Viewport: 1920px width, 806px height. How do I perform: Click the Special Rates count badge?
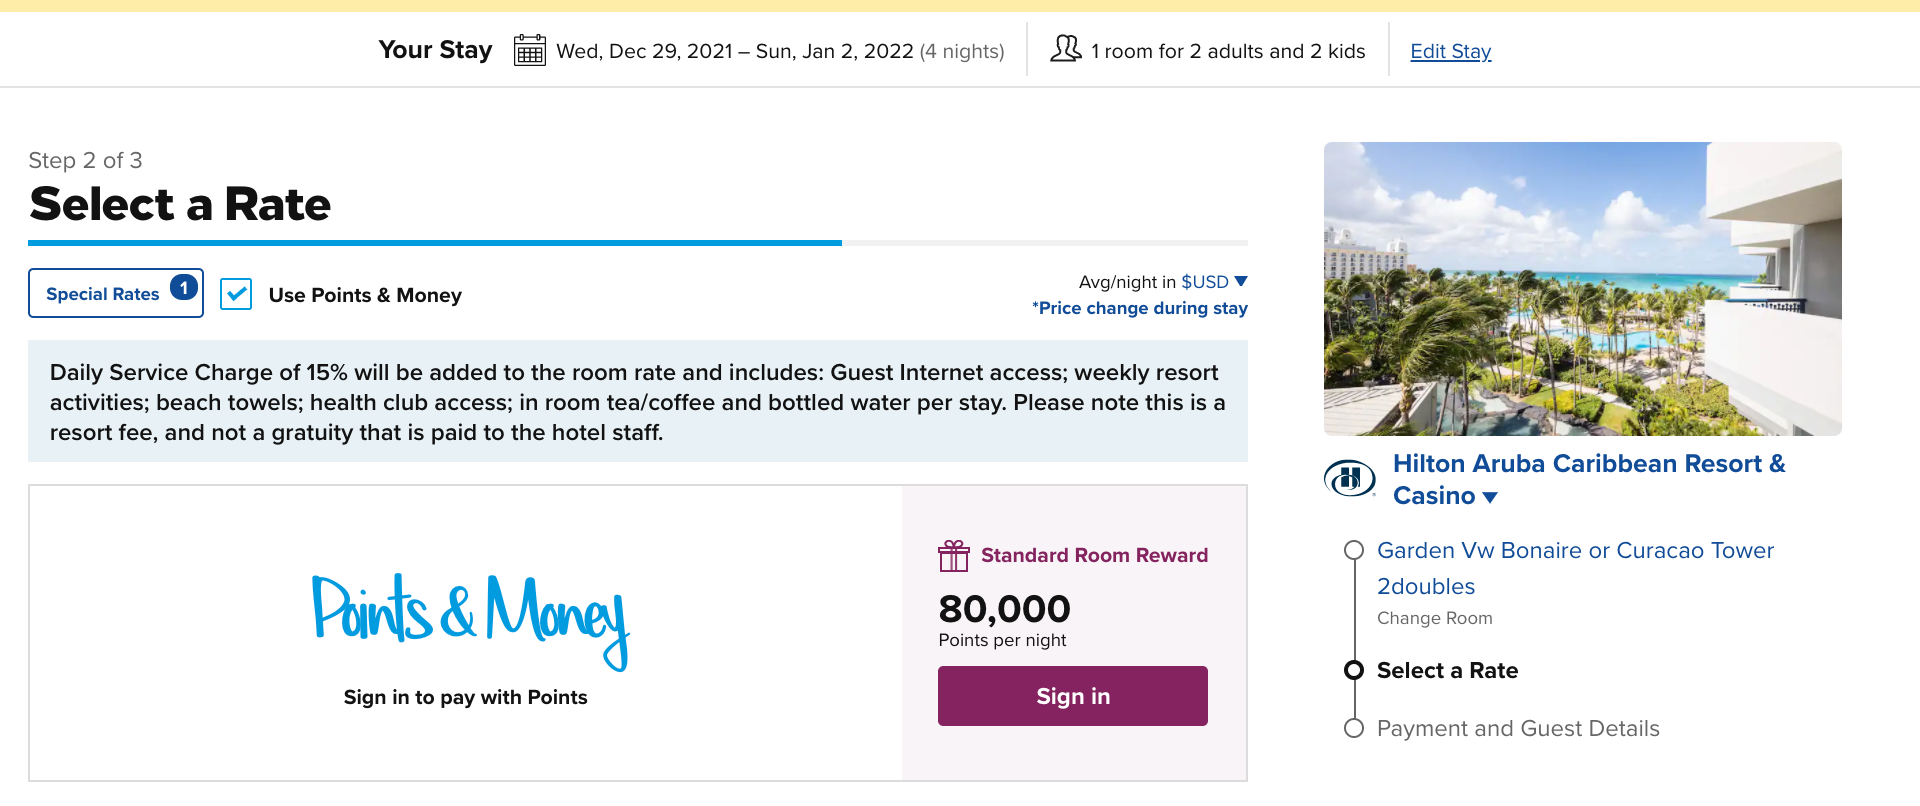click(183, 288)
